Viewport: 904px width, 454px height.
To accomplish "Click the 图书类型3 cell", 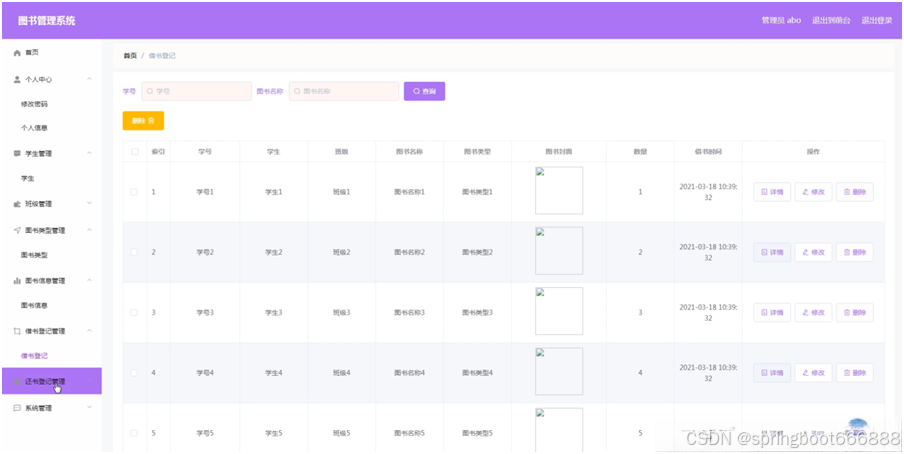I will point(477,312).
